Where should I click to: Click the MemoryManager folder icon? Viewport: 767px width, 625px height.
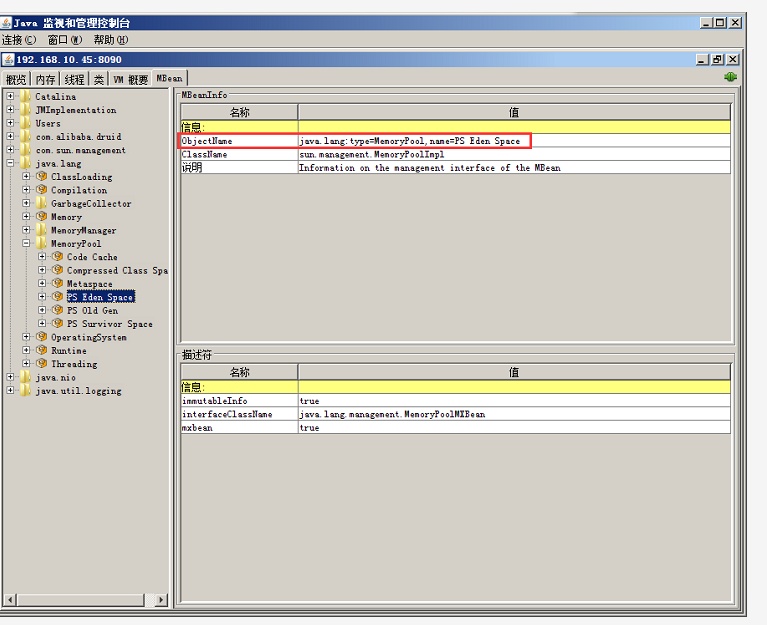click(42, 230)
